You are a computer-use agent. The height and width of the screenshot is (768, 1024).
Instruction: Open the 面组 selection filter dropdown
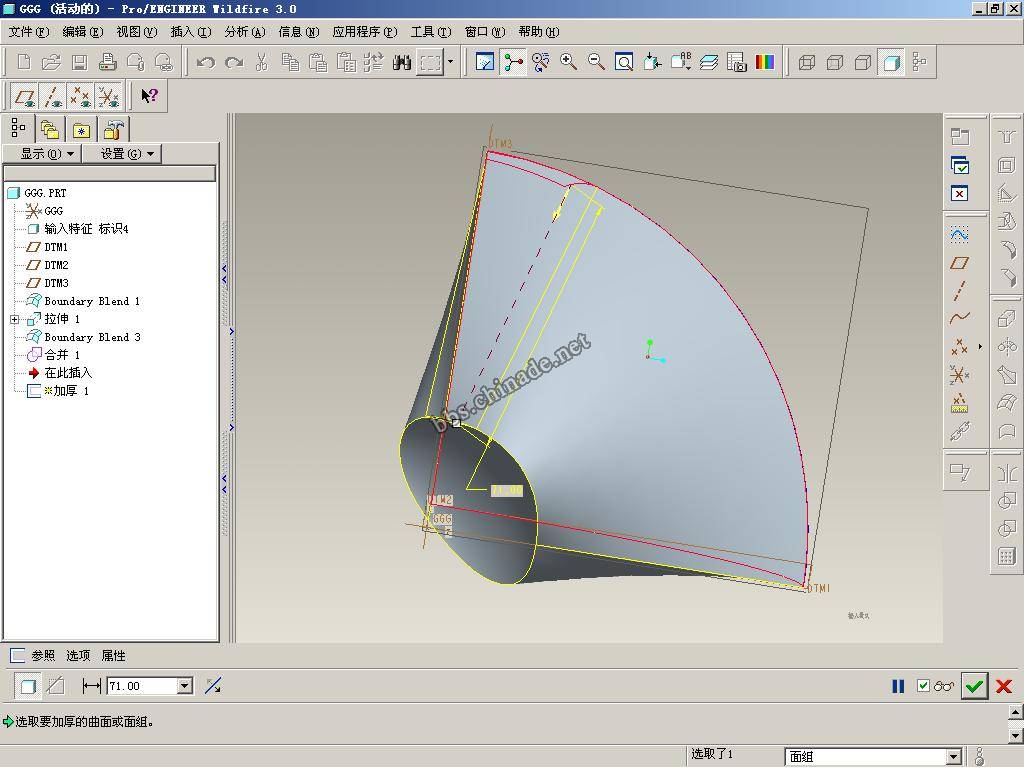953,757
